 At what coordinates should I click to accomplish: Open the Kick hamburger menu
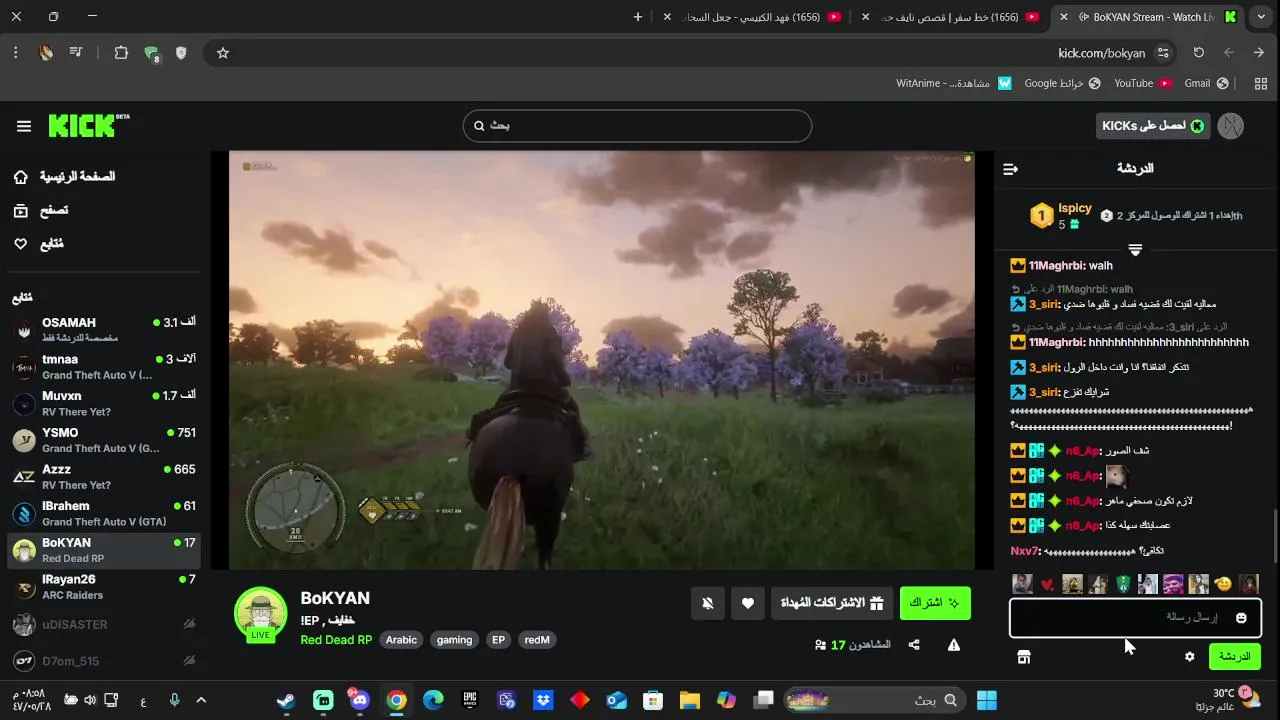(x=24, y=126)
